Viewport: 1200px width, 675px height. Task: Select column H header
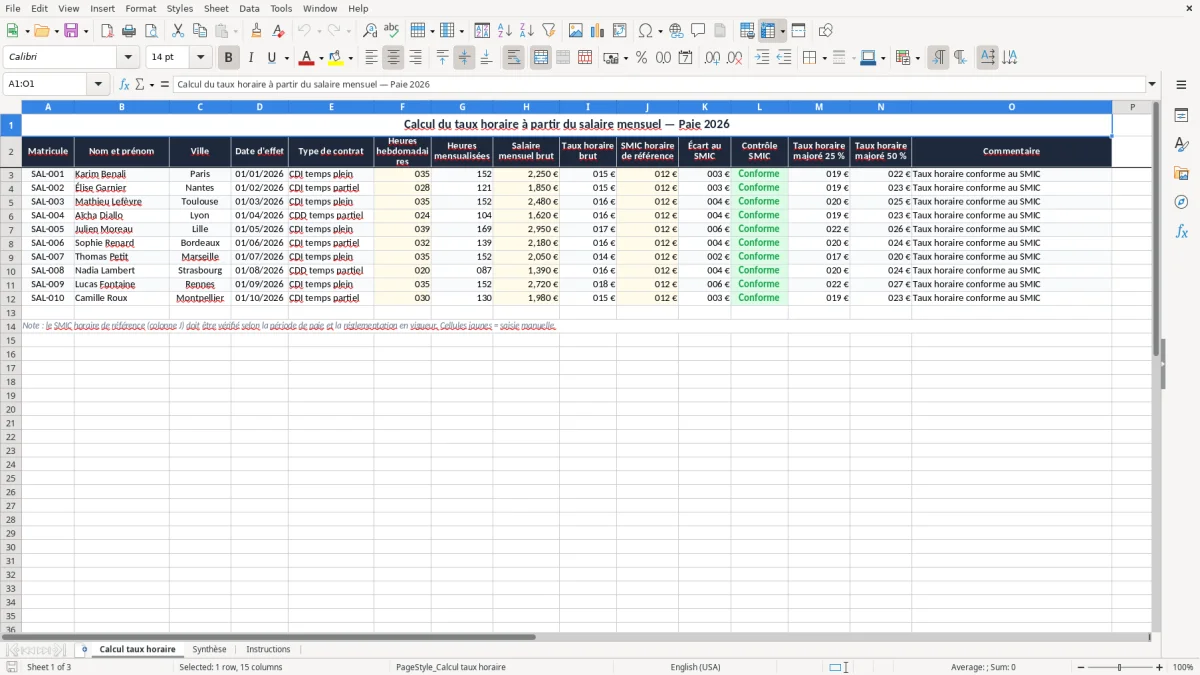pos(526,107)
